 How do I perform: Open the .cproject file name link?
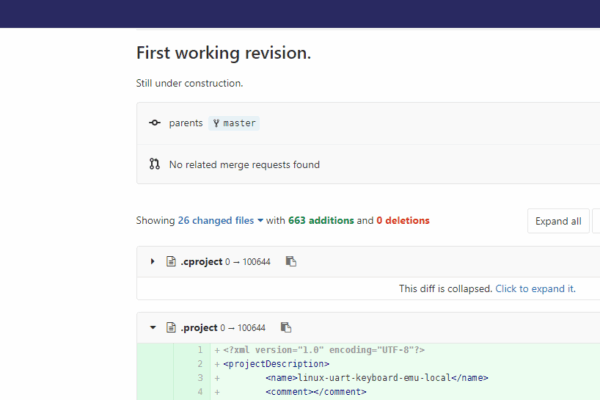[x=201, y=261]
